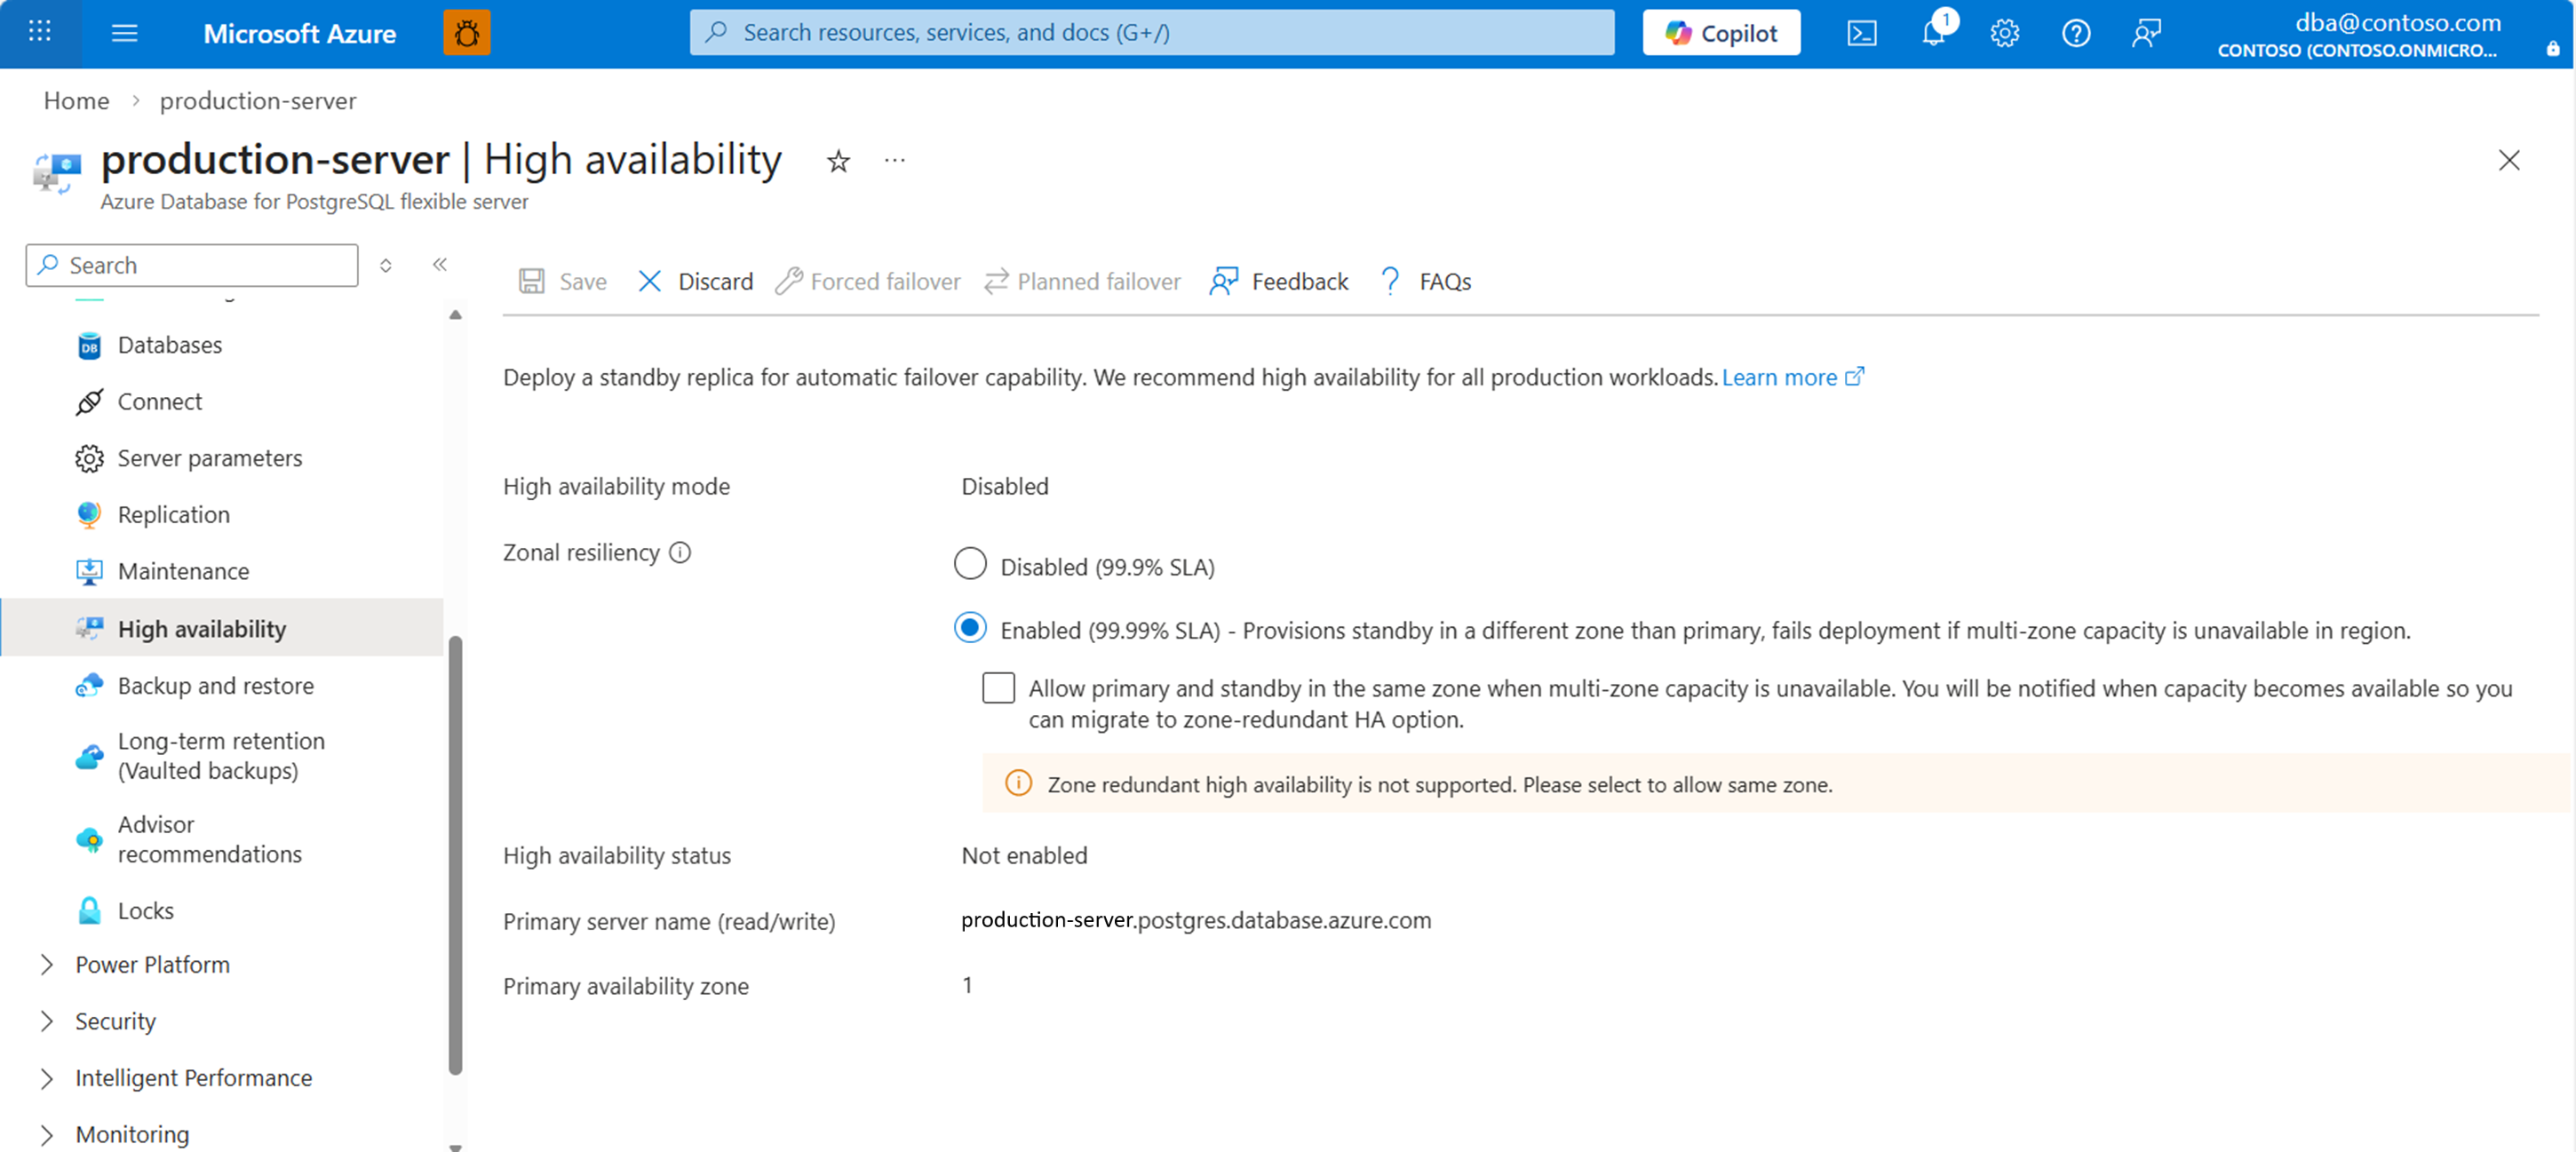Screen dimensions: 2576x1152
Task: Select Disabled (99.9% SLA) radio option
Action: 970,564
